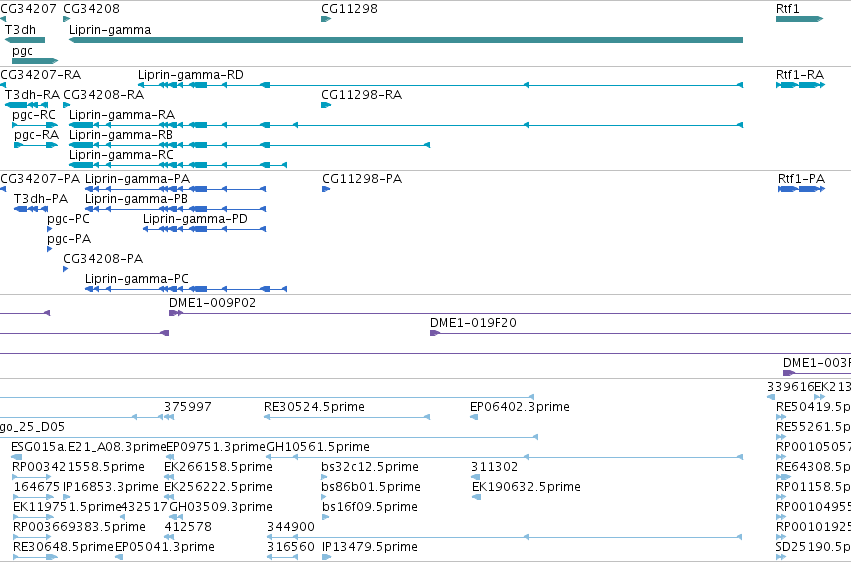
Task: Select the CG34207 gene label
Action: (x=28, y=9)
